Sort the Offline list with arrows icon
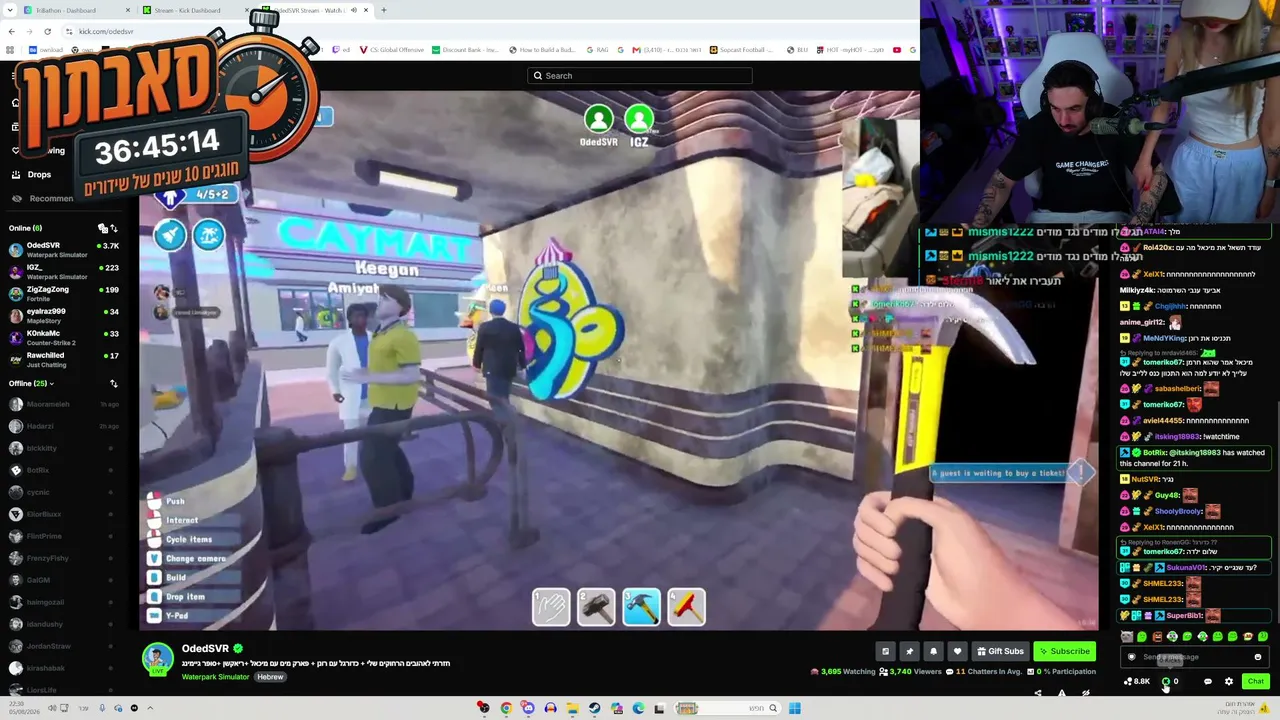The width and height of the screenshot is (1280, 720). click(x=114, y=383)
